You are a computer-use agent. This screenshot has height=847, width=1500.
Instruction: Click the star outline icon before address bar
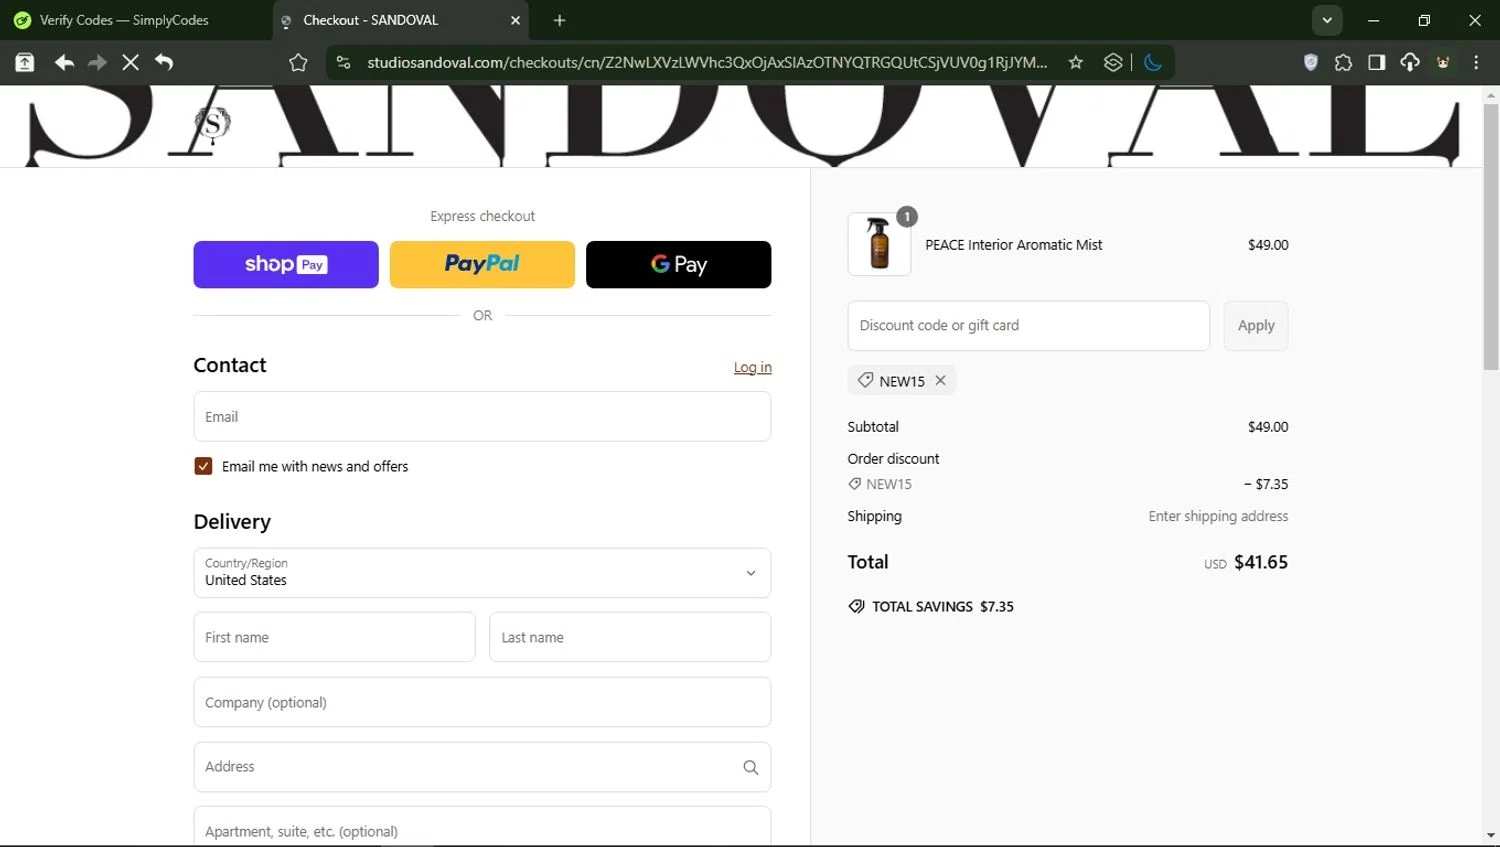pyautogui.click(x=298, y=62)
